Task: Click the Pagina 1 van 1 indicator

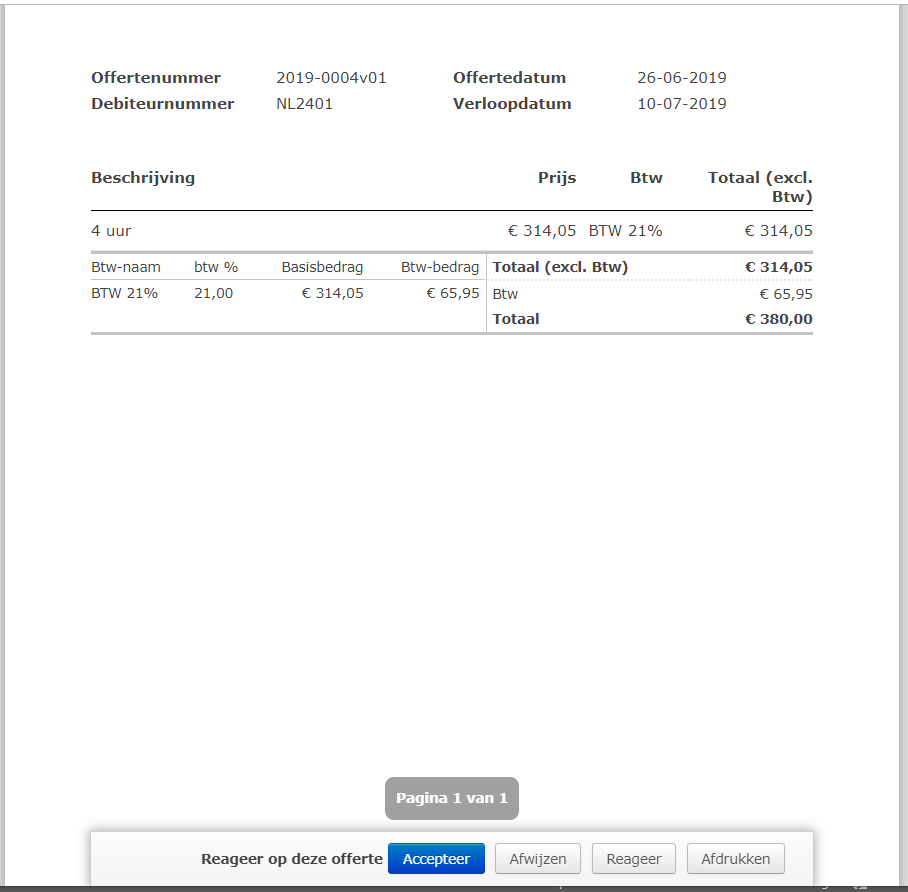Action: click(452, 798)
